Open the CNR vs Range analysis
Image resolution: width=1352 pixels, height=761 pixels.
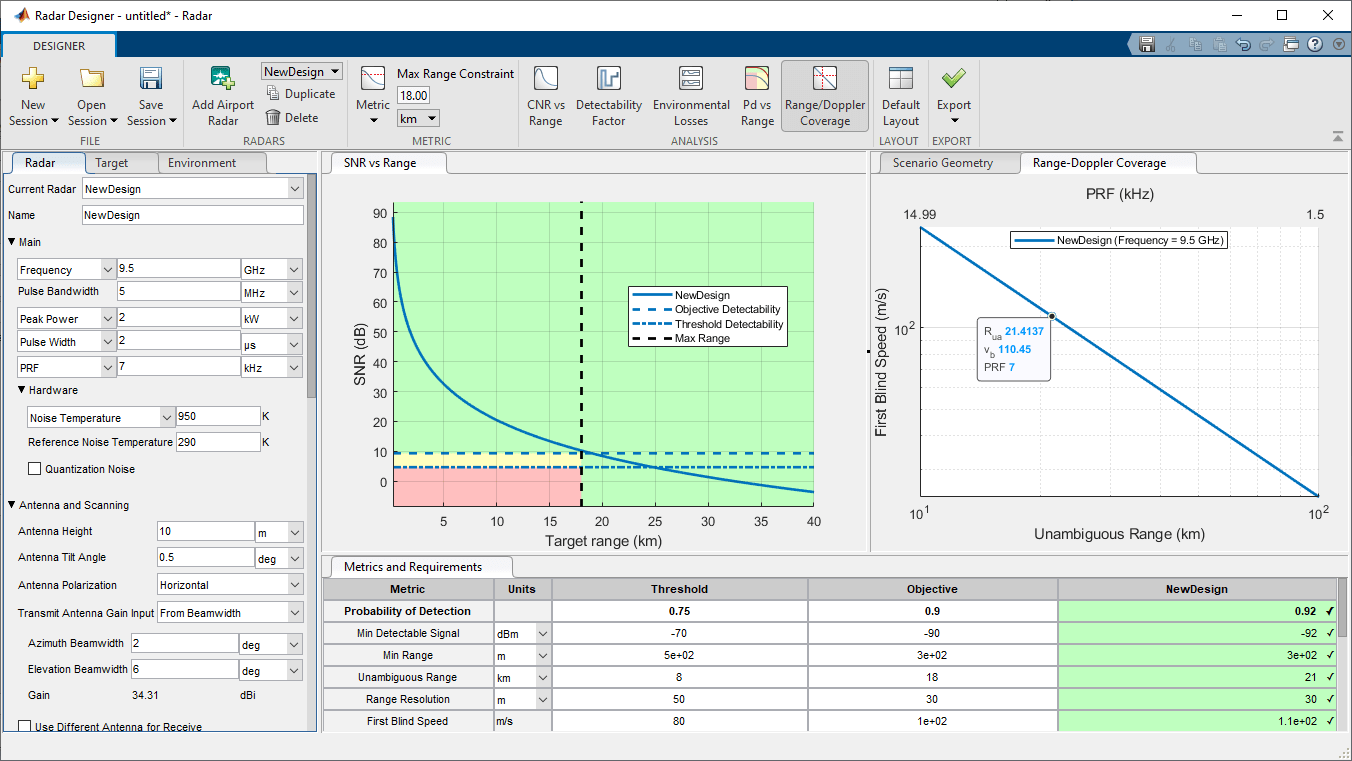[545, 80]
